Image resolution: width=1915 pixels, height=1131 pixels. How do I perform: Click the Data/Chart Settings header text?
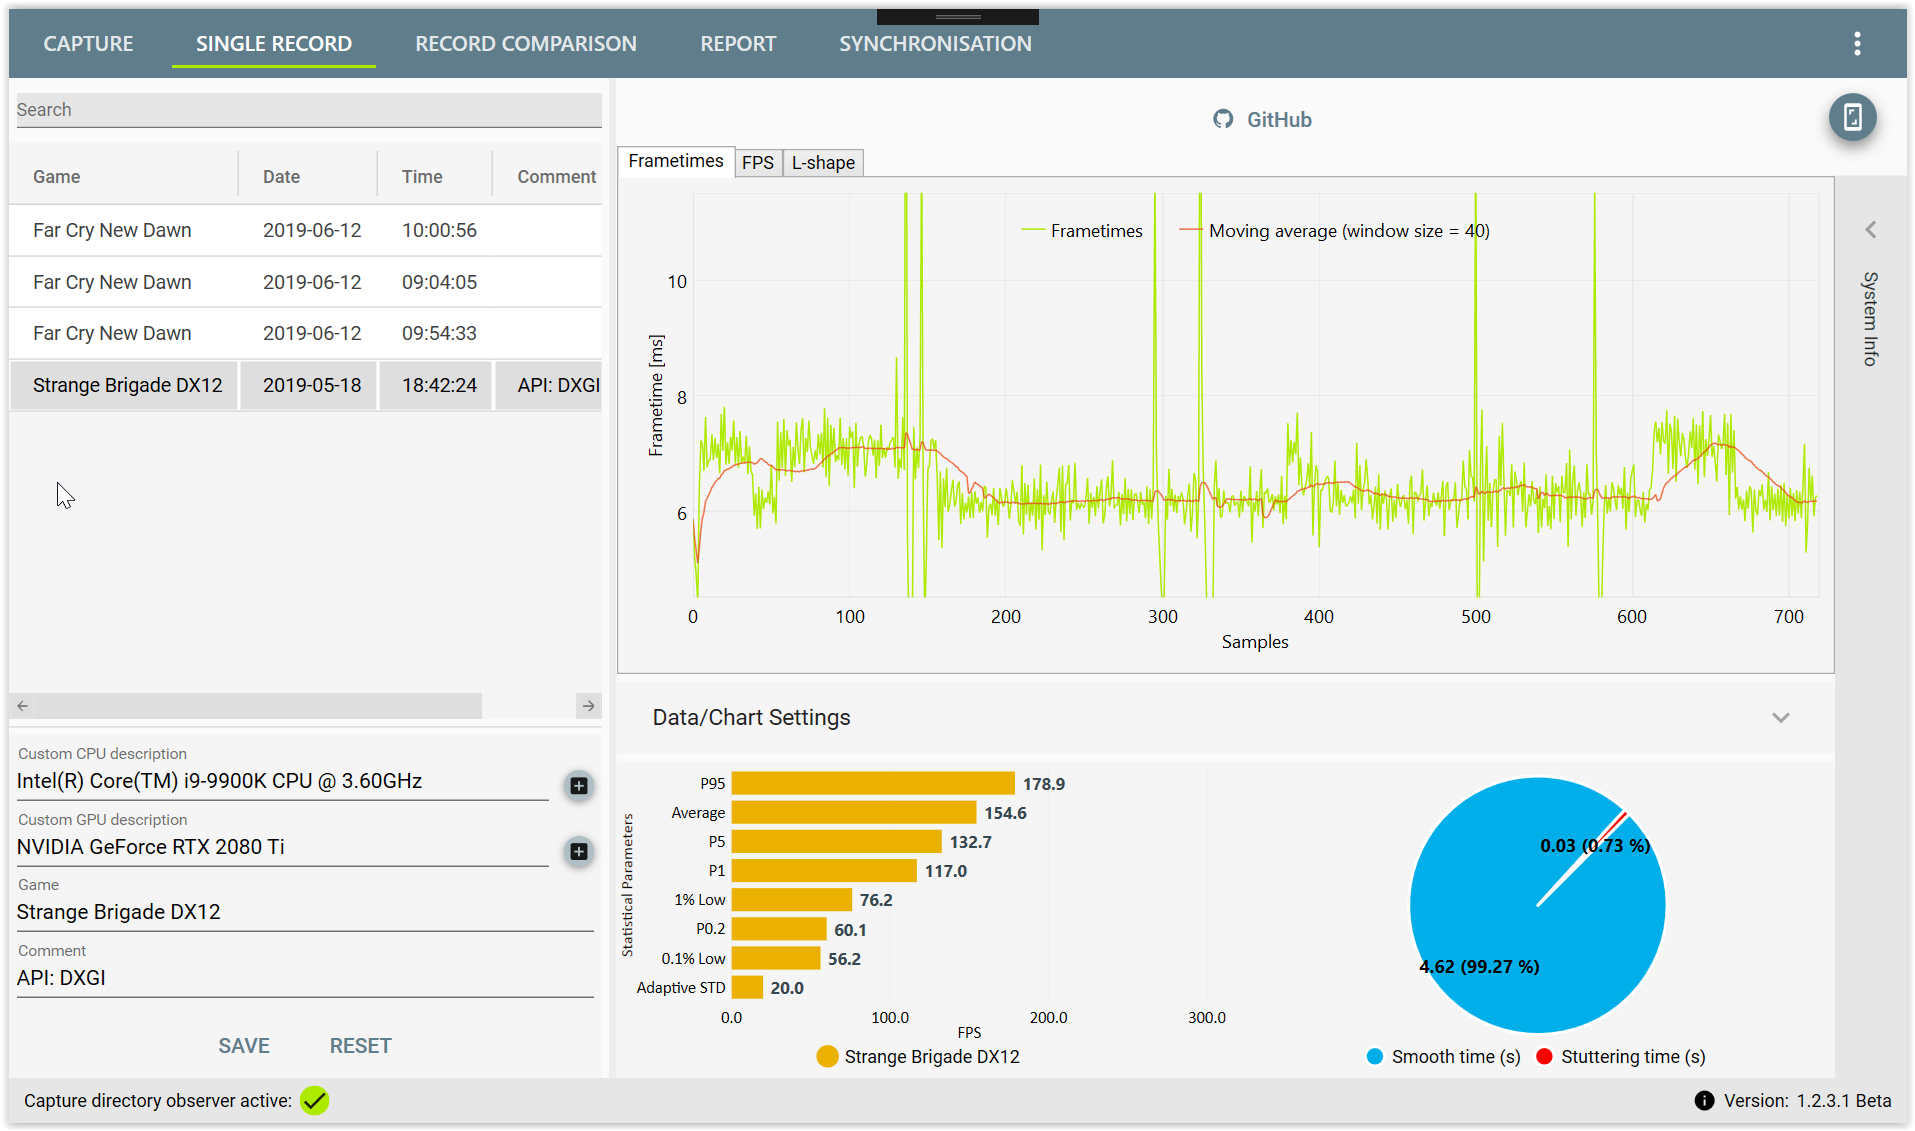[x=751, y=717]
